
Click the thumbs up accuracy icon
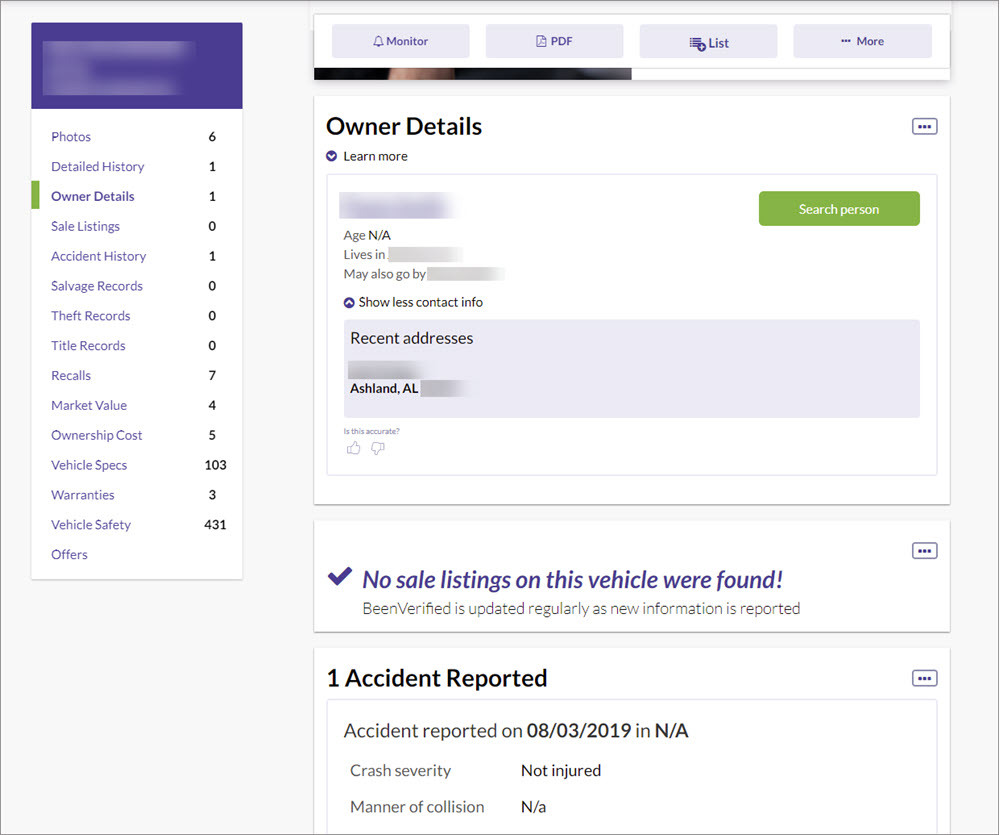click(353, 448)
